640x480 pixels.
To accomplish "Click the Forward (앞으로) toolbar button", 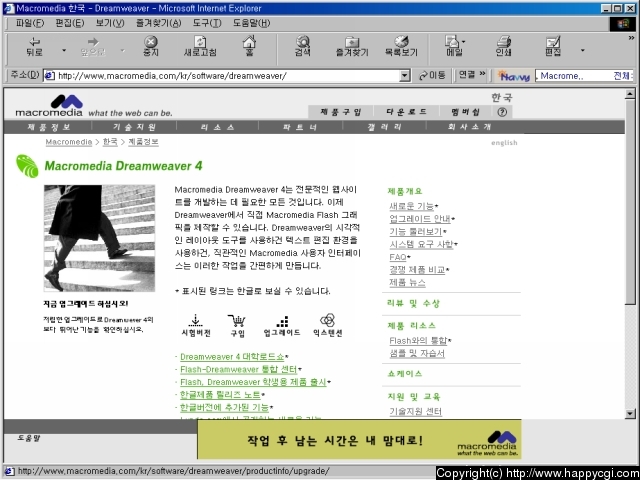I will 93,46.
